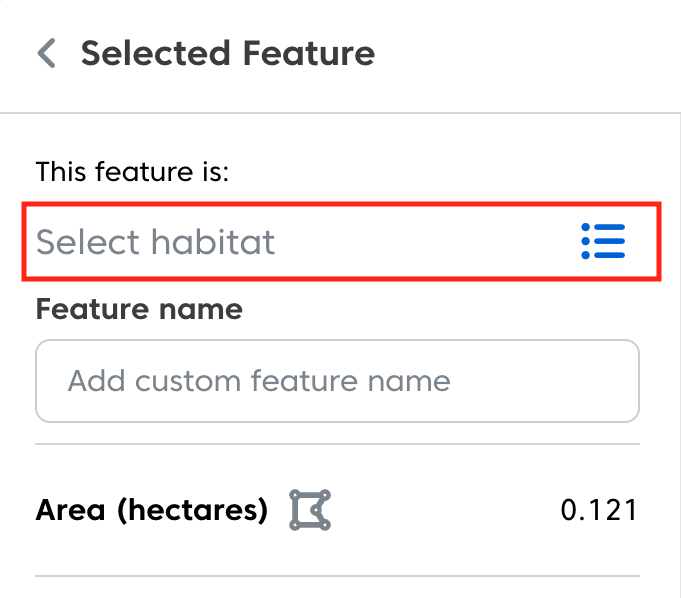Click the blue list icon in habitat field
Screen dimensions: 681x598
click(603, 241)
